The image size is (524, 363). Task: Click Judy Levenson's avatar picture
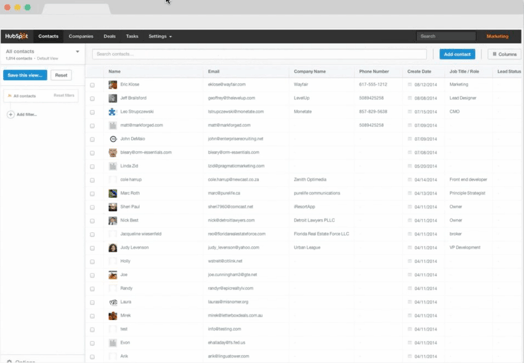click(x=113, y=248)
